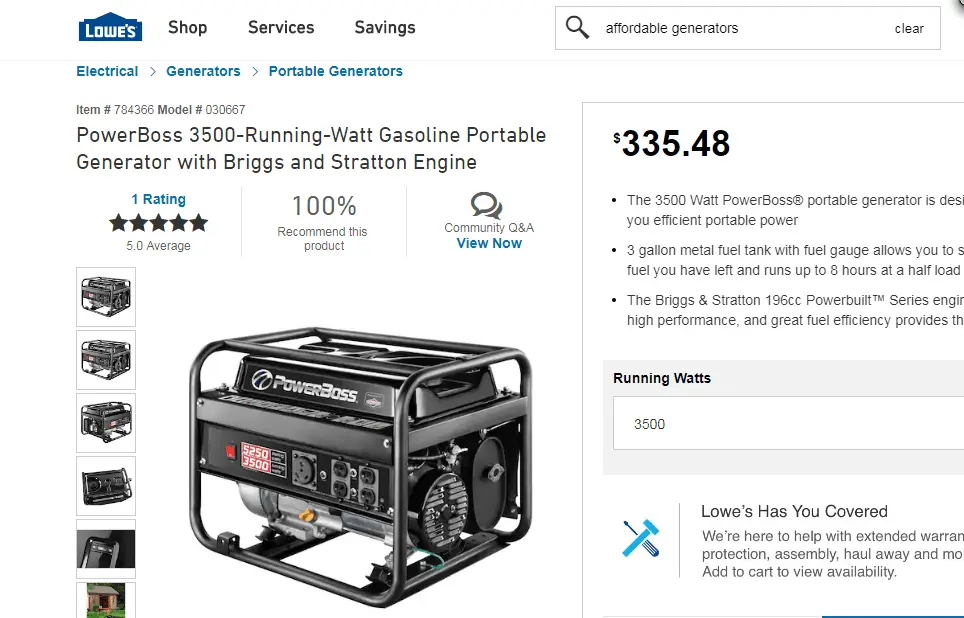
Task: Expand the Electrical breadcrumb category
Action: [107, 71]
